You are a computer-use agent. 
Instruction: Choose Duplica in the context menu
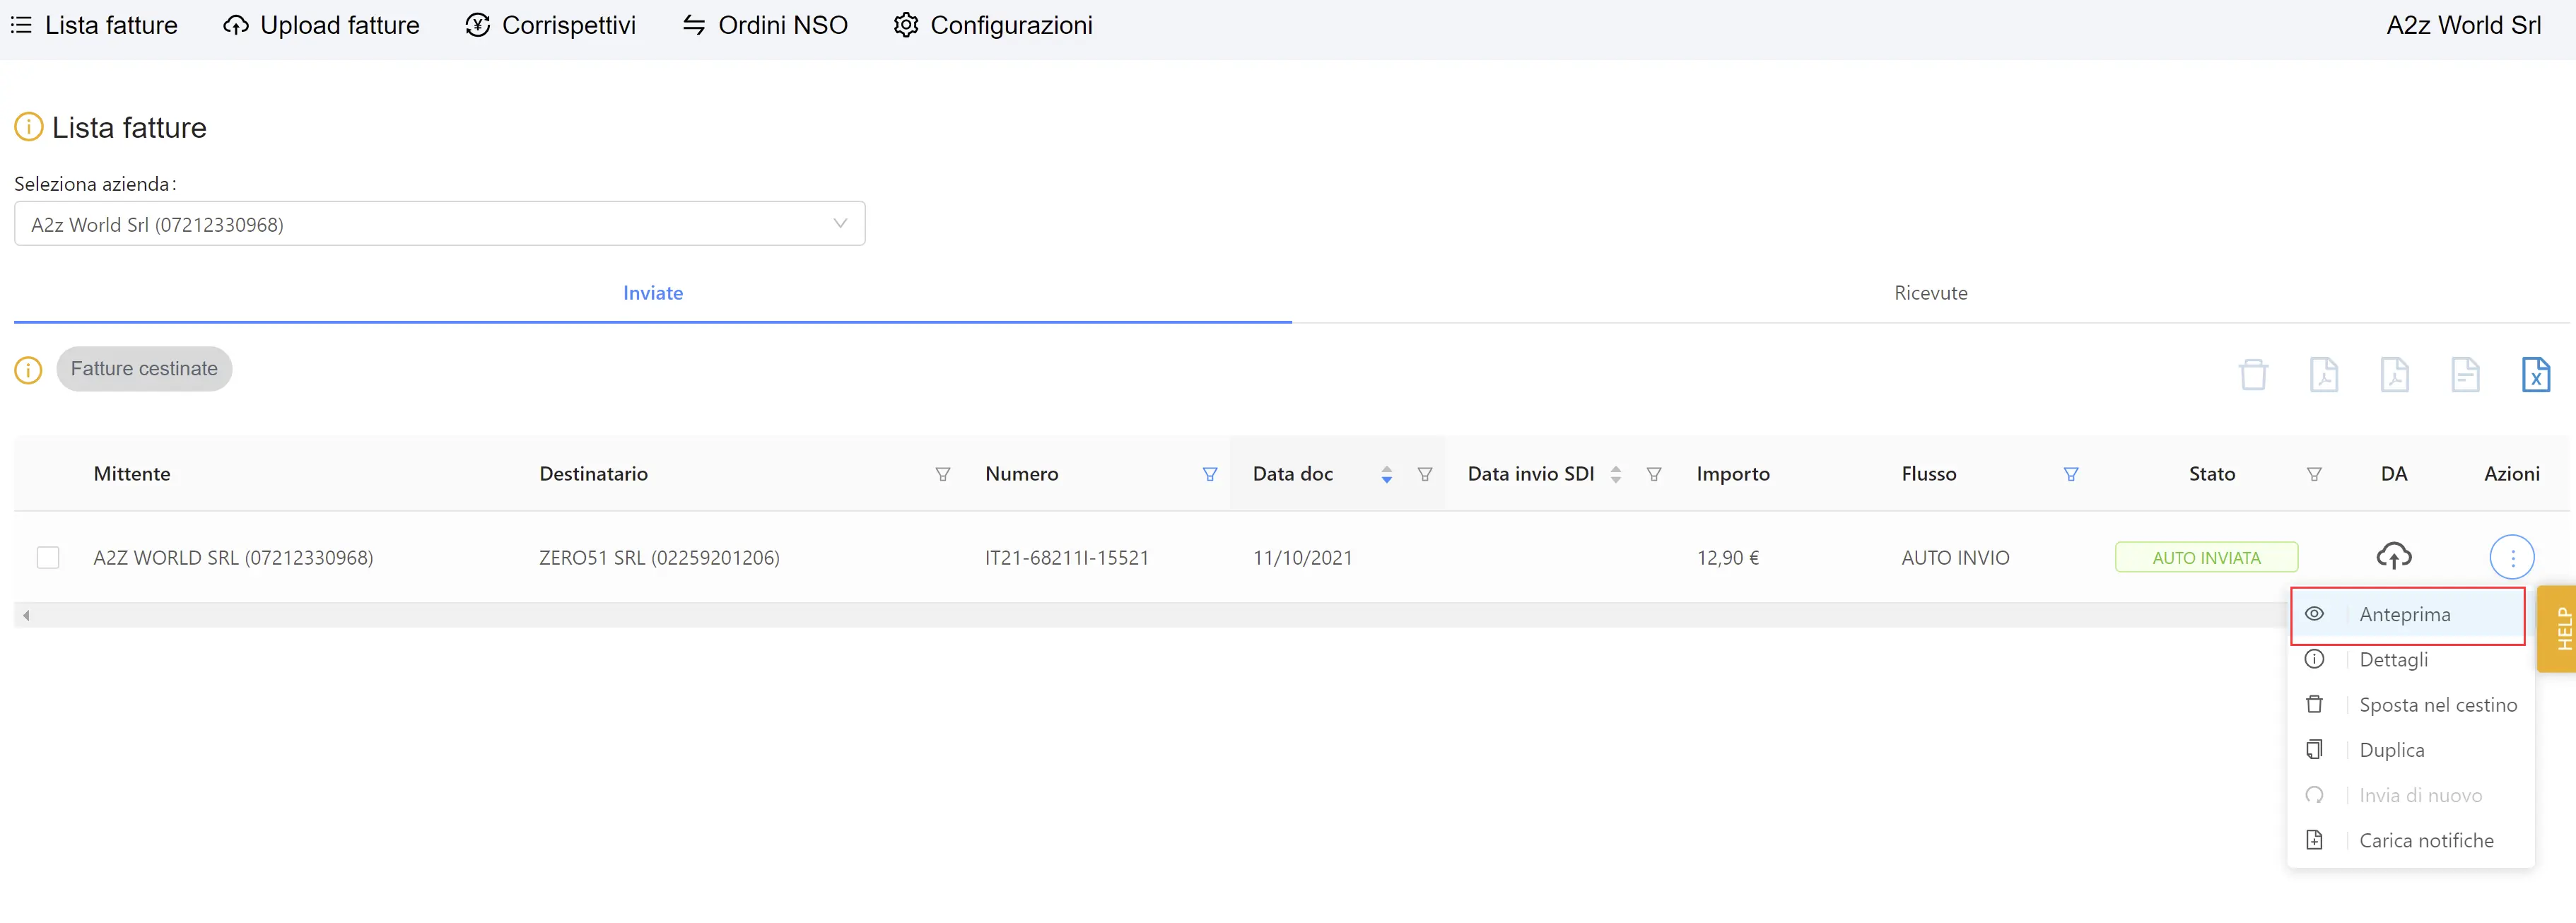[x=2391, y=750]
